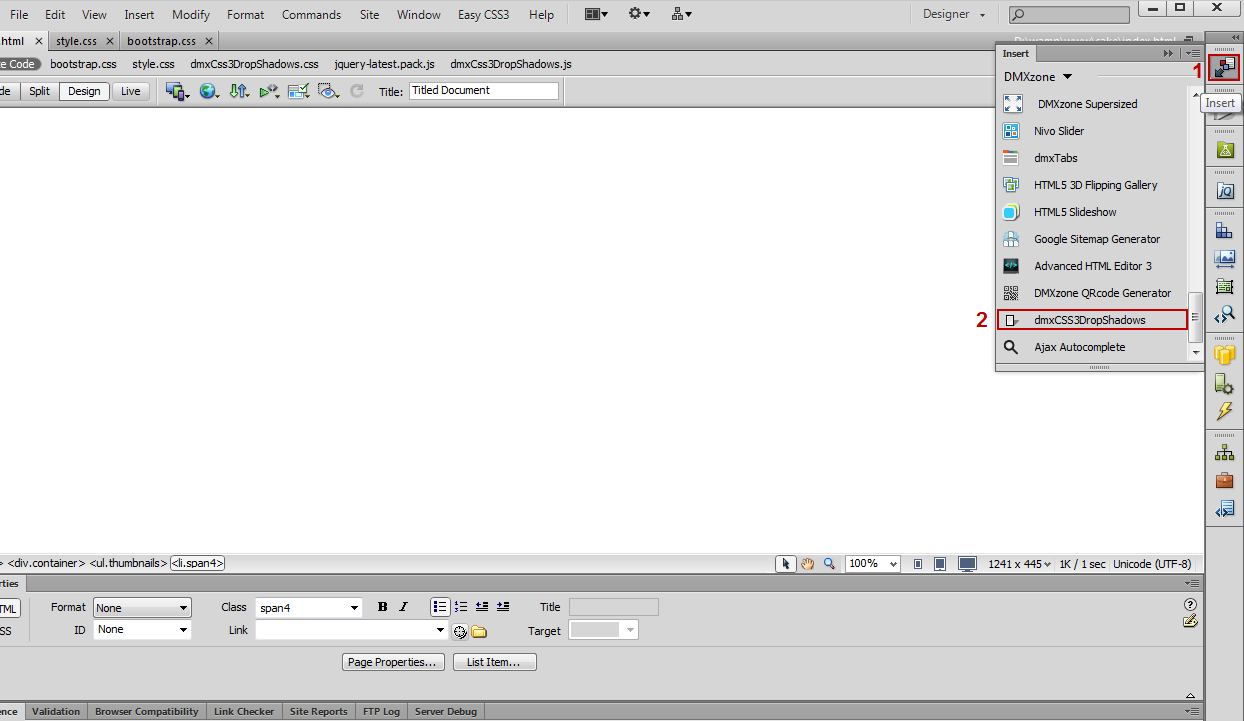The width and height of the screenshot is (1244, 721).
Task: Insert dmxCSS3DropShadows item
Action: 1091,320
